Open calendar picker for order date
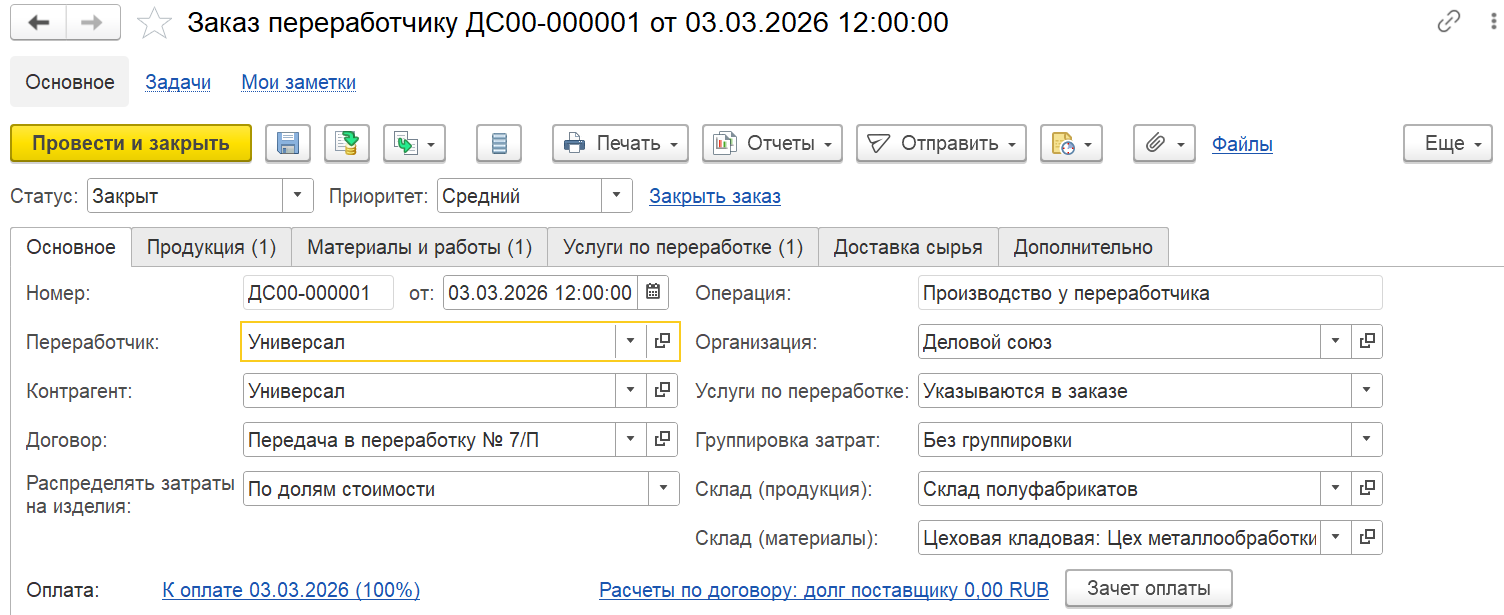 tap(652, 293)
